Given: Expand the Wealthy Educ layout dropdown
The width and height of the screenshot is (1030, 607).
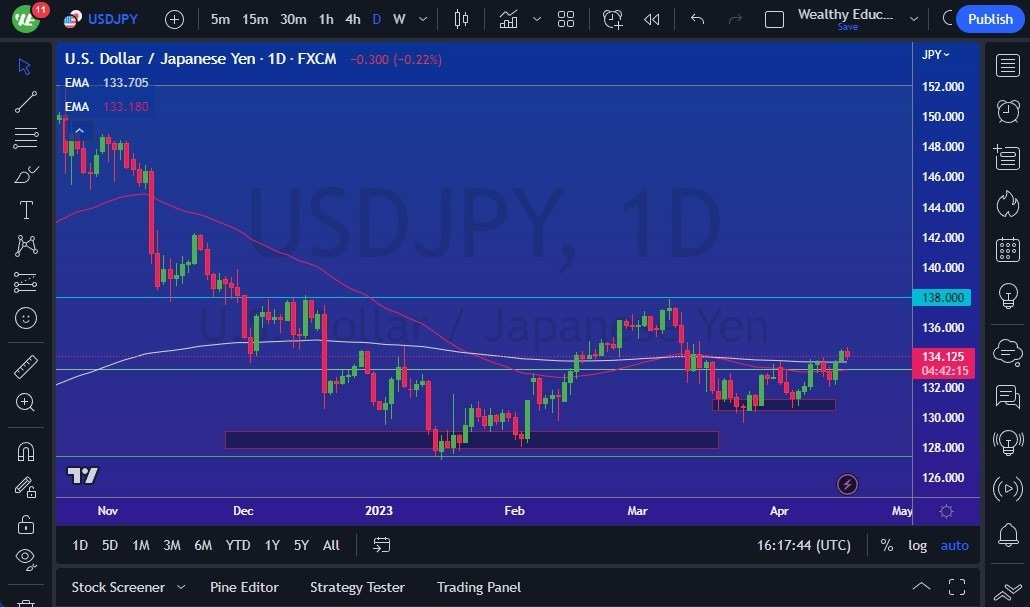Looking at the screenshot, I should [913, 19].
